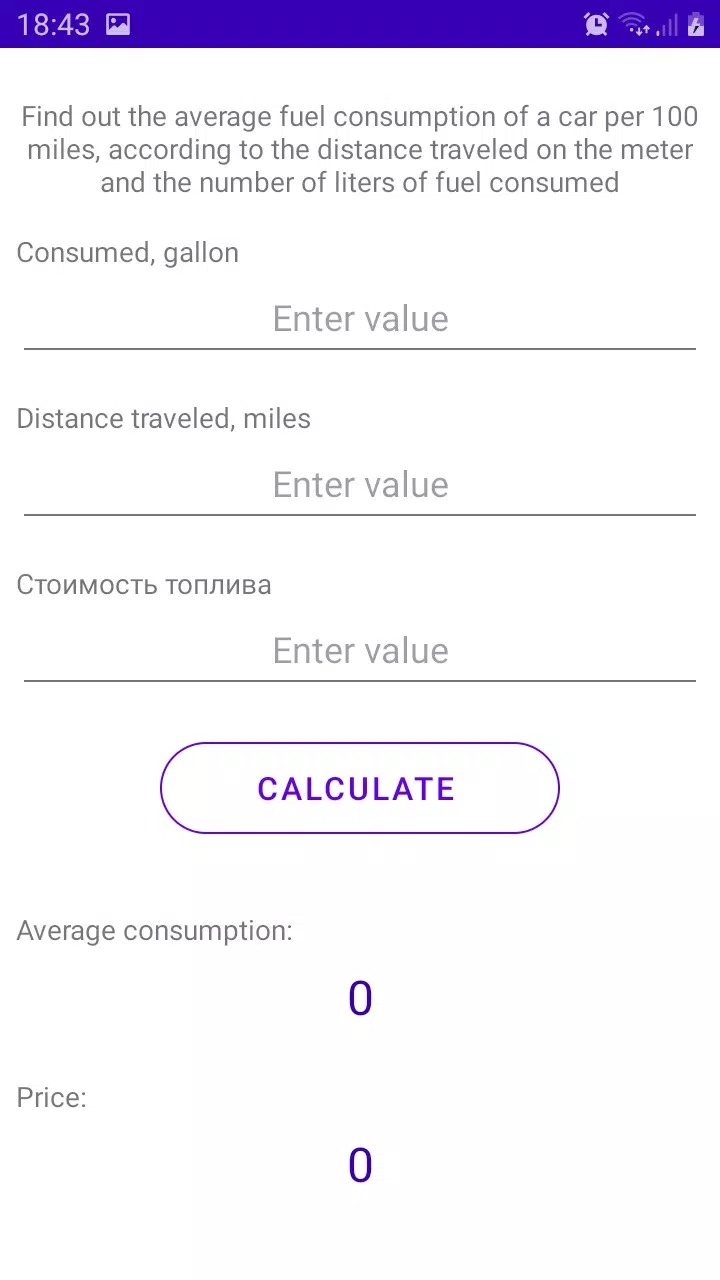This screenshot has width=720, height=1280.
Task: Tap the alarm clock status icon
Action: click(x=596, y=25)
